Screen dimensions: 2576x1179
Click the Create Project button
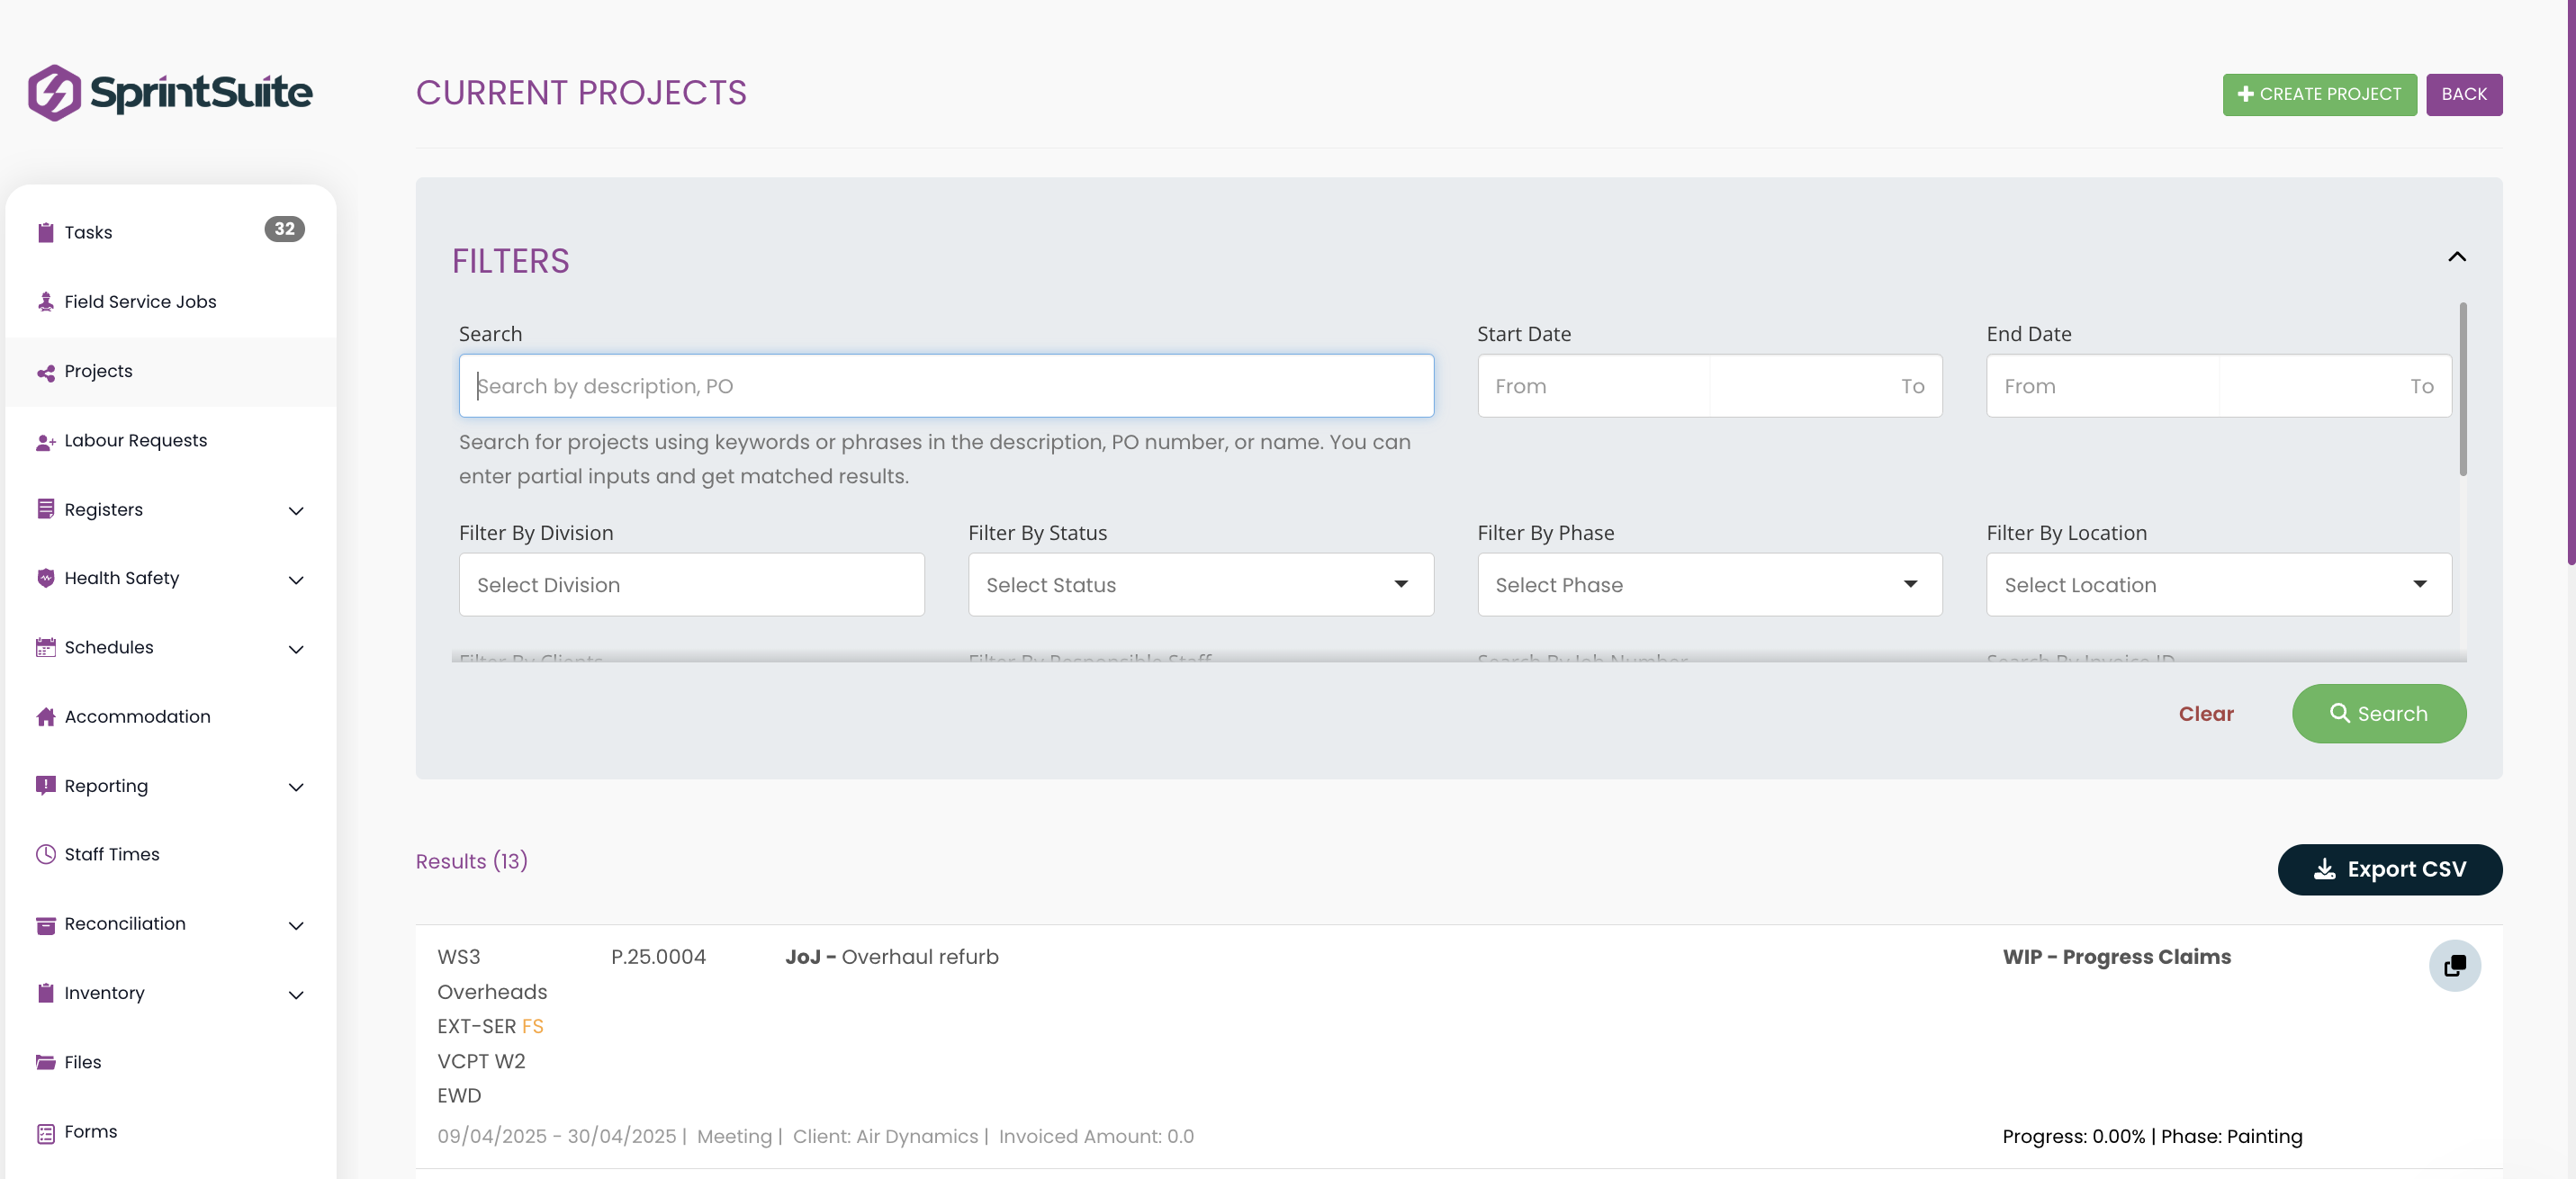coord(2319,94)
